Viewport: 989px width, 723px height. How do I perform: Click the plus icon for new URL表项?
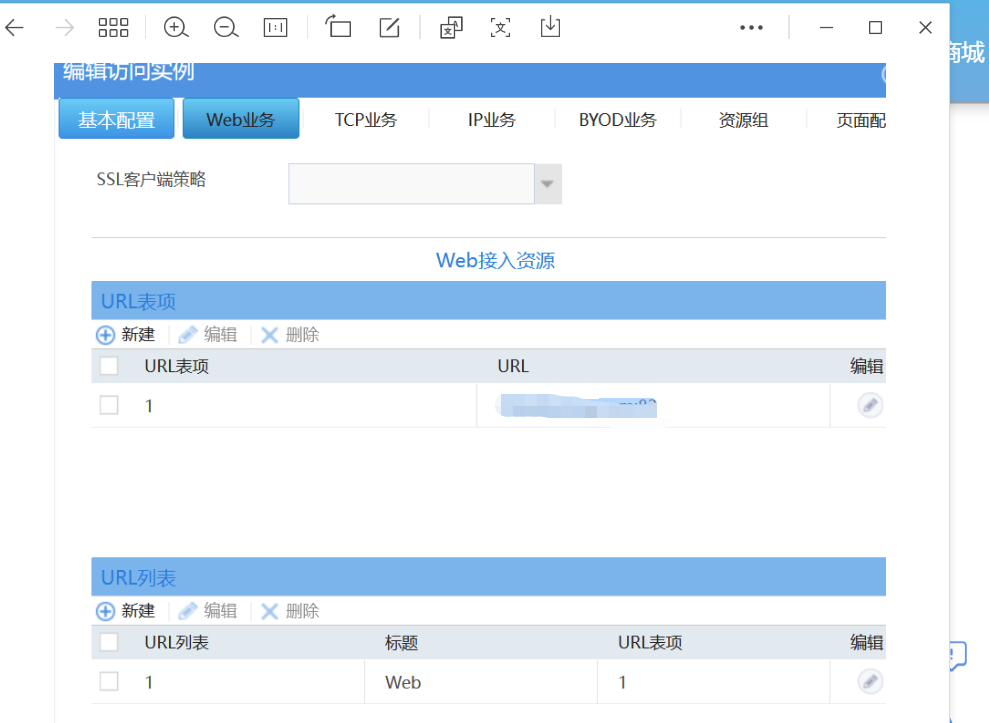point(105,335)
